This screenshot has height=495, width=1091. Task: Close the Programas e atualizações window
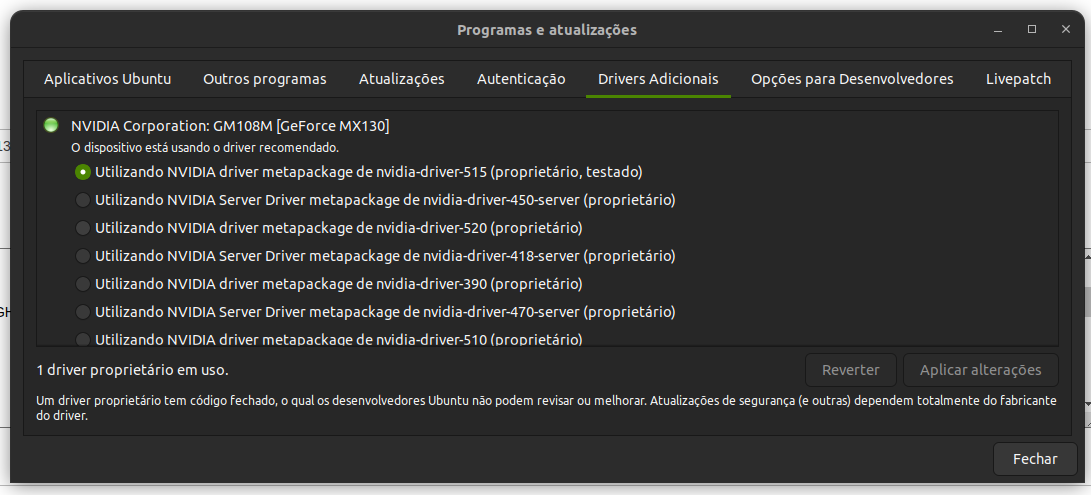pyautogui.click(x=1065, y=29)
